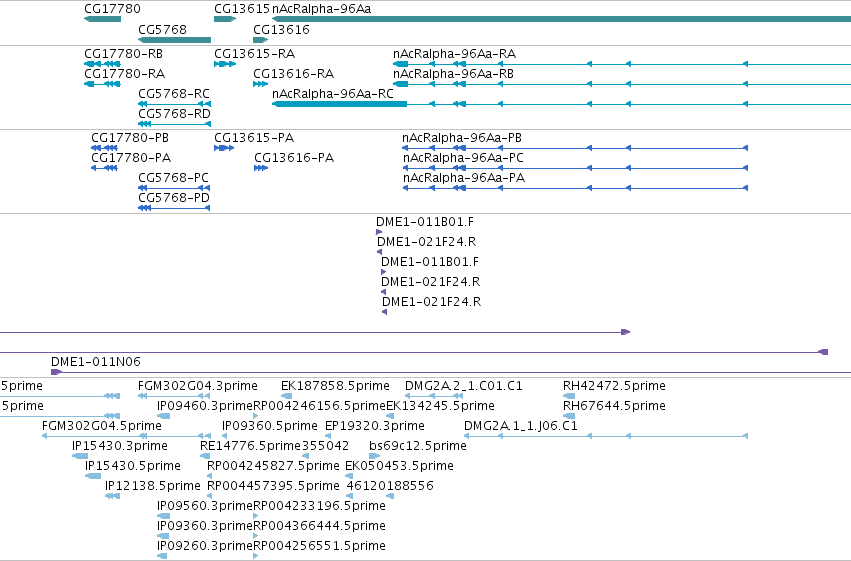Click transcript nAcRalpha-96Aa-RC
Screen dimensions: 851x561
333,94
